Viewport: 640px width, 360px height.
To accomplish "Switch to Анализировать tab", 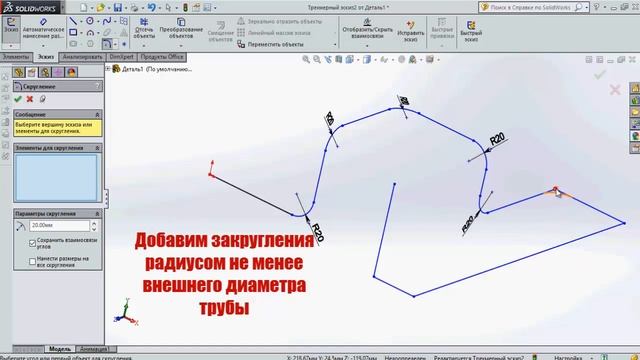I will click(82, 57).
